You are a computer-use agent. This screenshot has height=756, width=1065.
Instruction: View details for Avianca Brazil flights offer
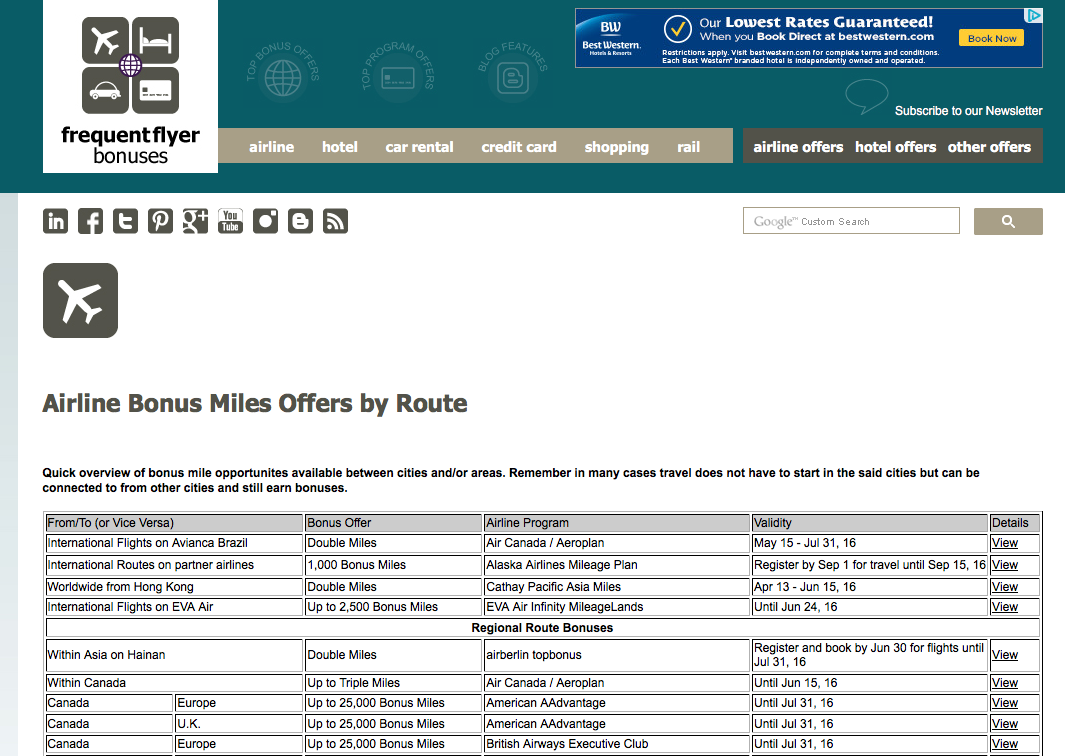click(1005, 543)
